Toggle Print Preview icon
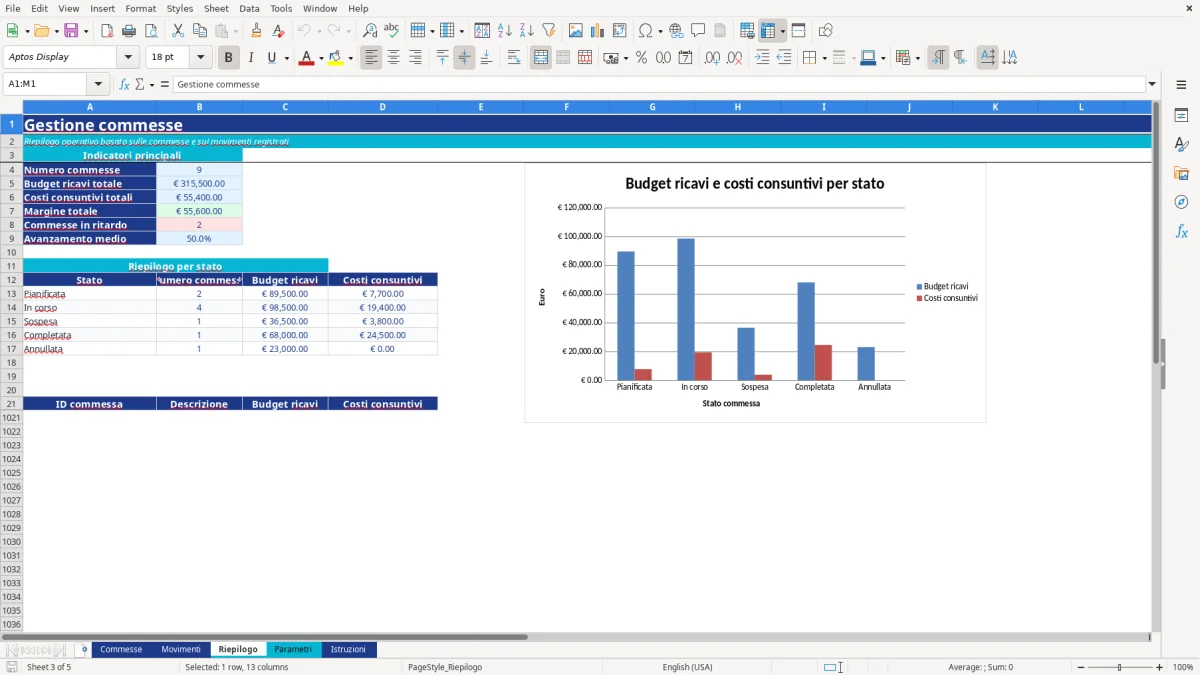This screenshot has width=1200, height=675. (151, 31)
